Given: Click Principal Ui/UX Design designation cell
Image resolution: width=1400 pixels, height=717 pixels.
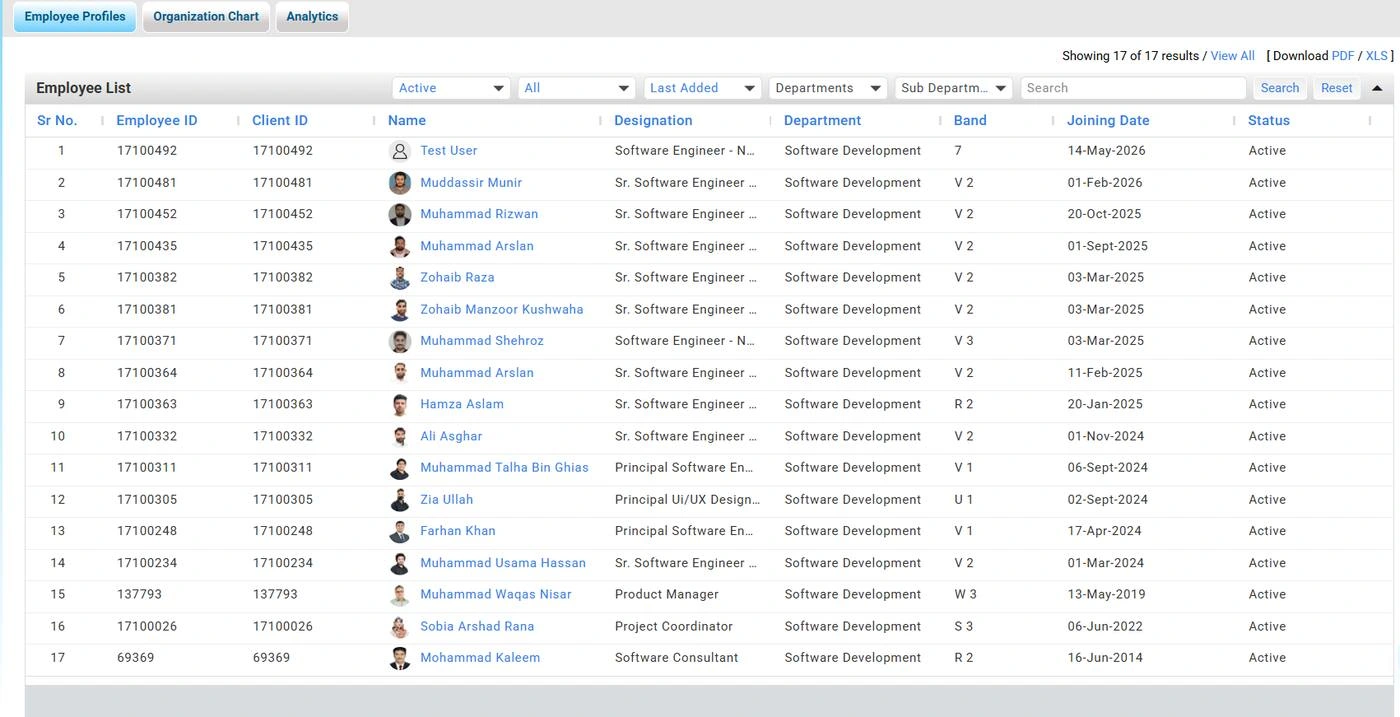Looking at the screenshot, I should click(x=688, y=500).
